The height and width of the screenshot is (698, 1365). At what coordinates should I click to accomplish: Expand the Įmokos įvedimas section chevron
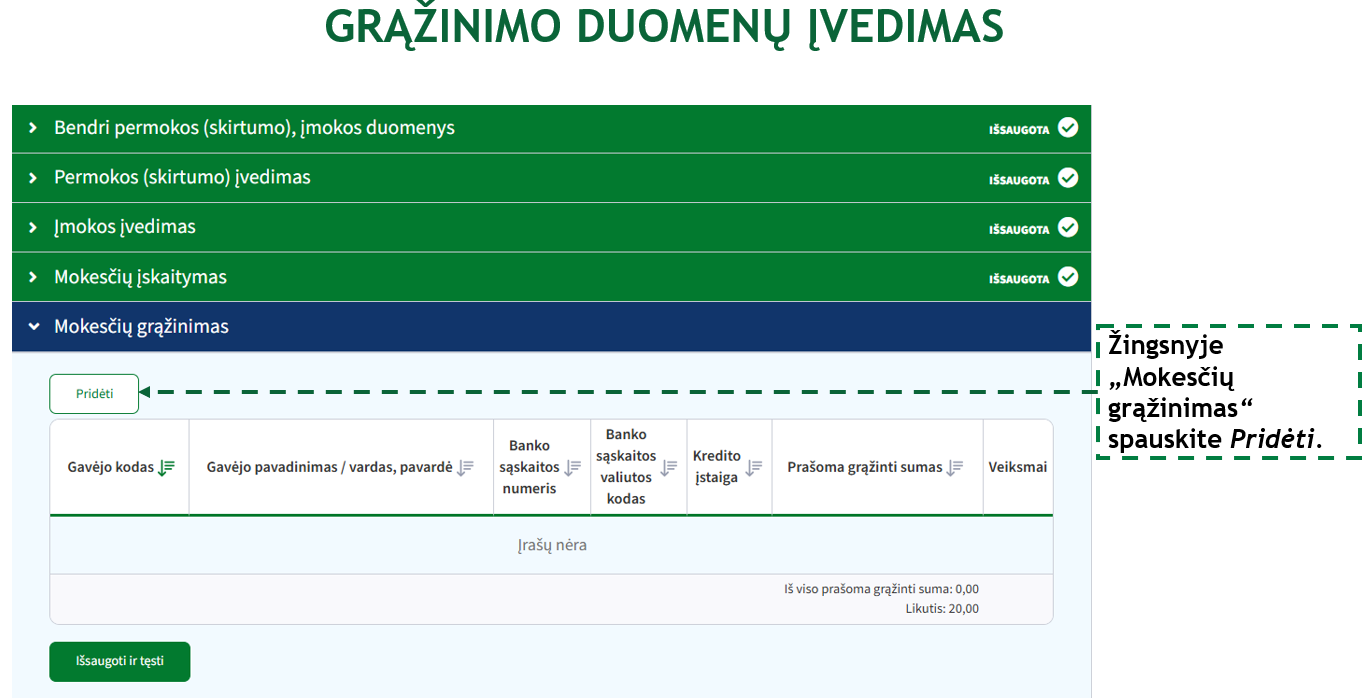click(x=33, y=227)
